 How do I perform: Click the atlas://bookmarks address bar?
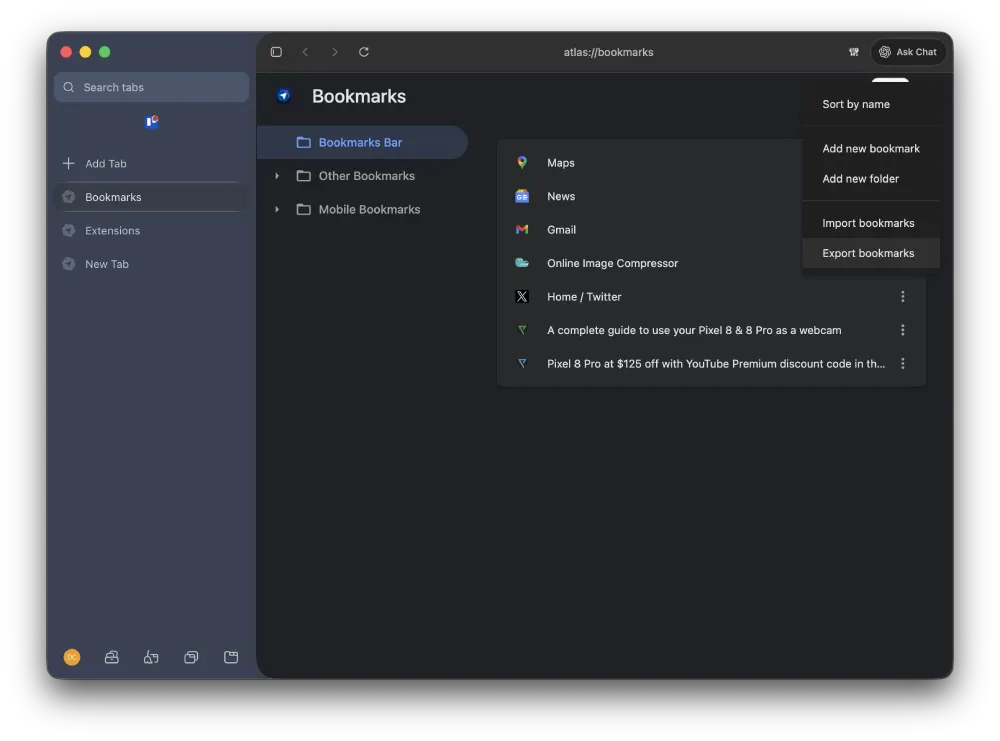pyautogui.click(x=608, y=52)
